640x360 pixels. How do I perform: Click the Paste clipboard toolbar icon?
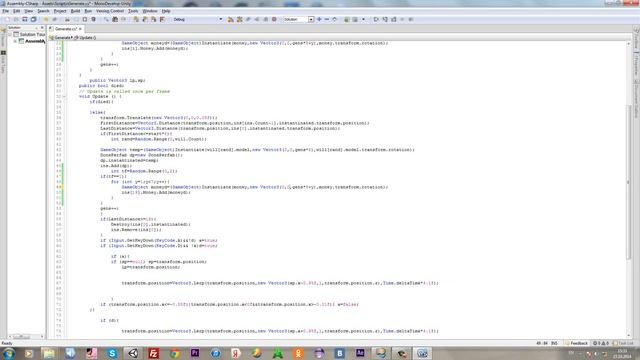pyautogui.click(x=85, y=19)
